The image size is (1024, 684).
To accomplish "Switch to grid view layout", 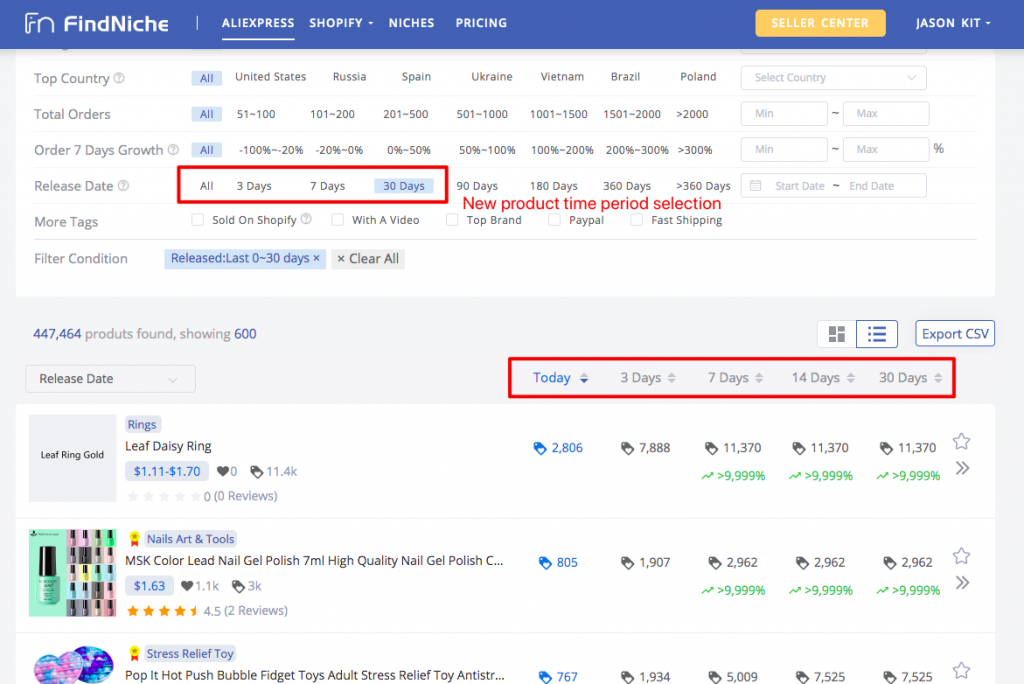I will pos(837,334).
